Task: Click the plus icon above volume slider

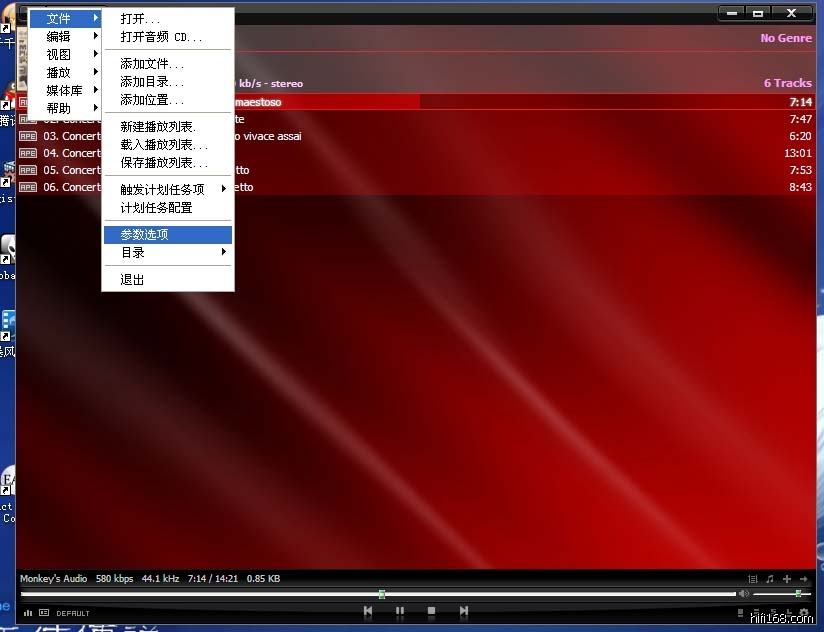Action: 787,579
